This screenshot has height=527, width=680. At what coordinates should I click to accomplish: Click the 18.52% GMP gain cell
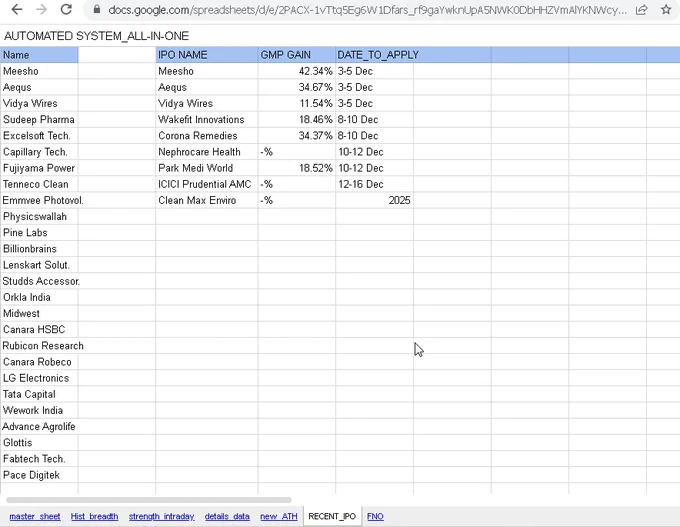tap(297, 168)
